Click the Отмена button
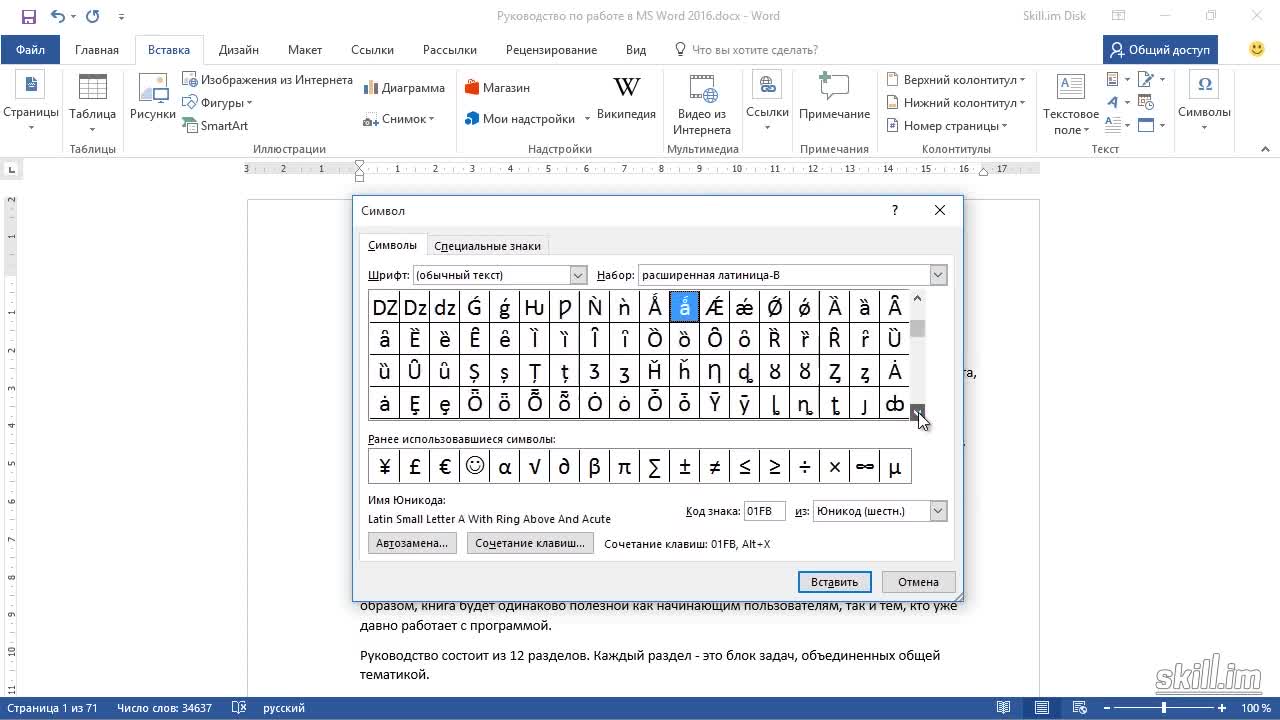 click(918, 581)
